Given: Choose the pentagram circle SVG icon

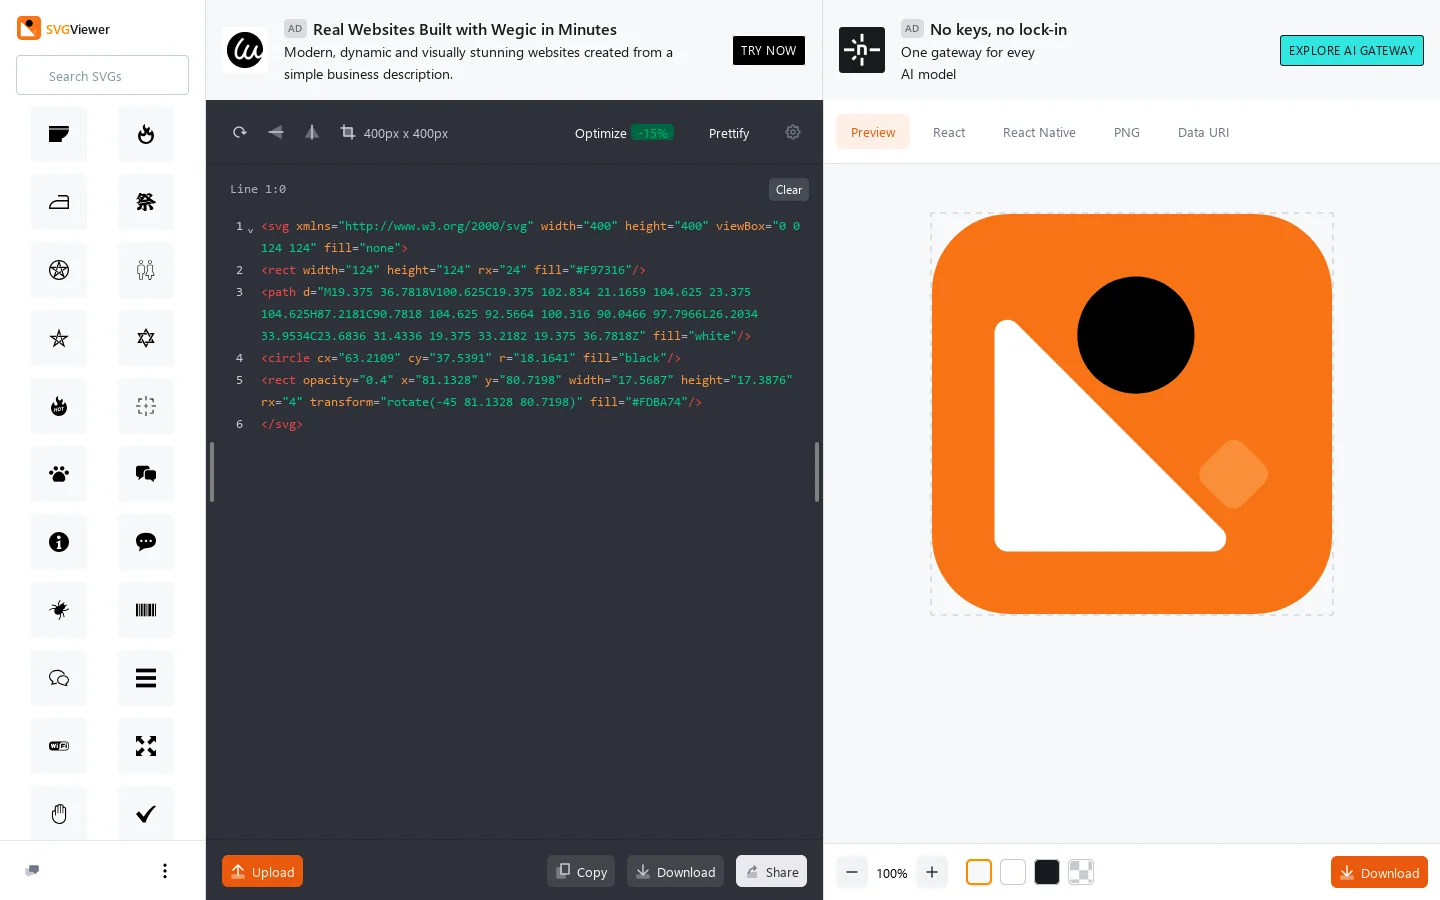Looking at the screenshot, I should tap(59, 270).
